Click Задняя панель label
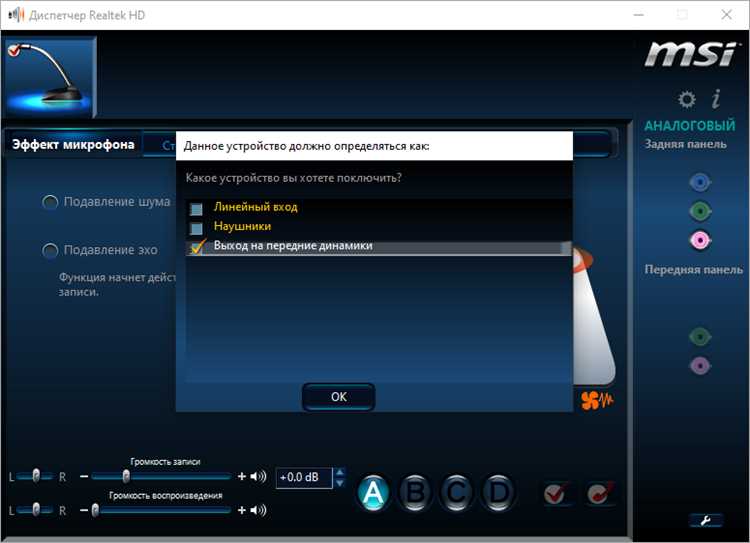Screen dimensions: 750x543 [x=685, y=144]
